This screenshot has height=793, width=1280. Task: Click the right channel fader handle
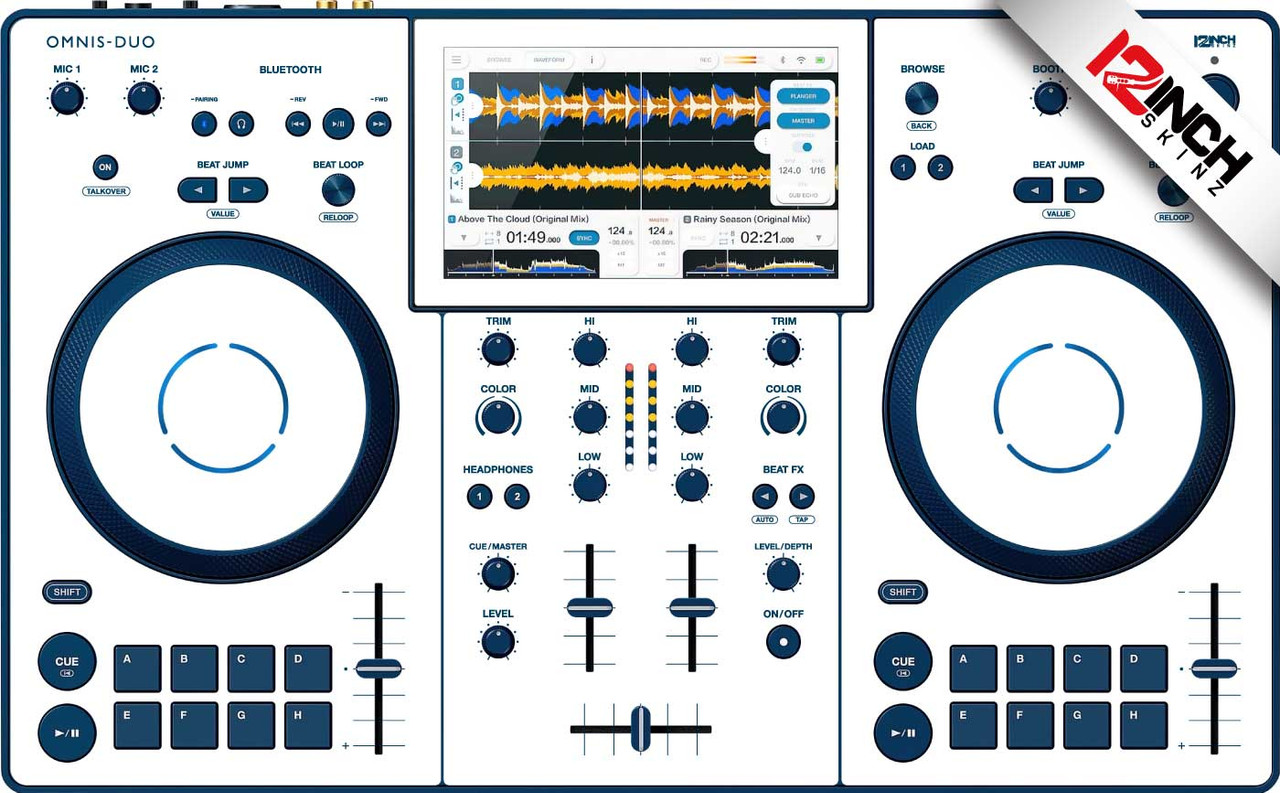point(692,607)
